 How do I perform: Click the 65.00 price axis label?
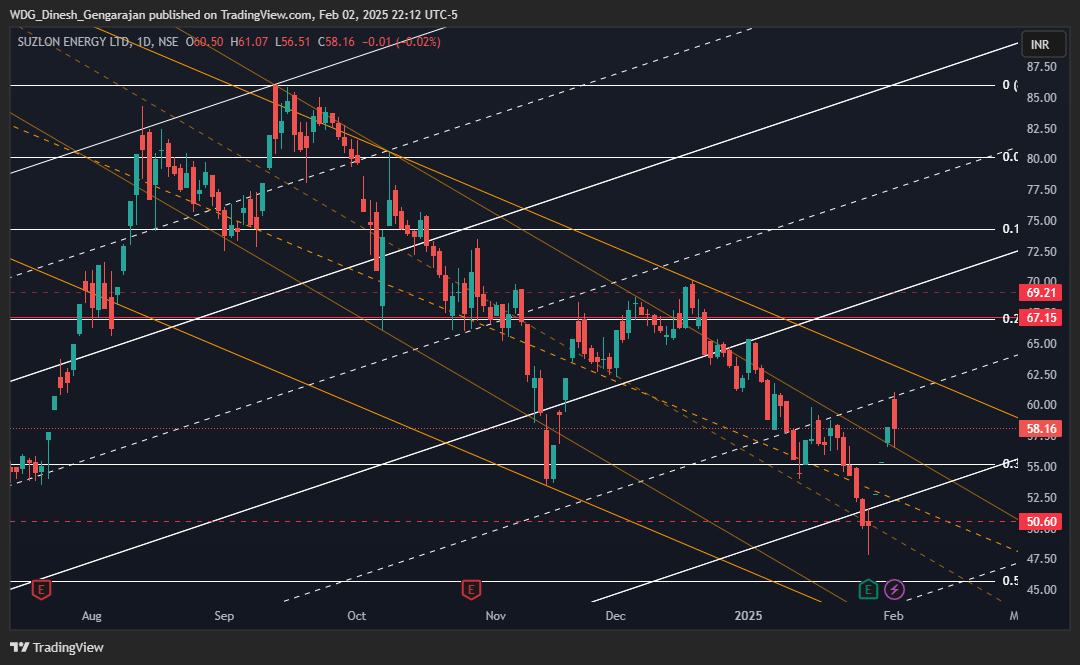pyautogui.click(x=1041, y=343)
